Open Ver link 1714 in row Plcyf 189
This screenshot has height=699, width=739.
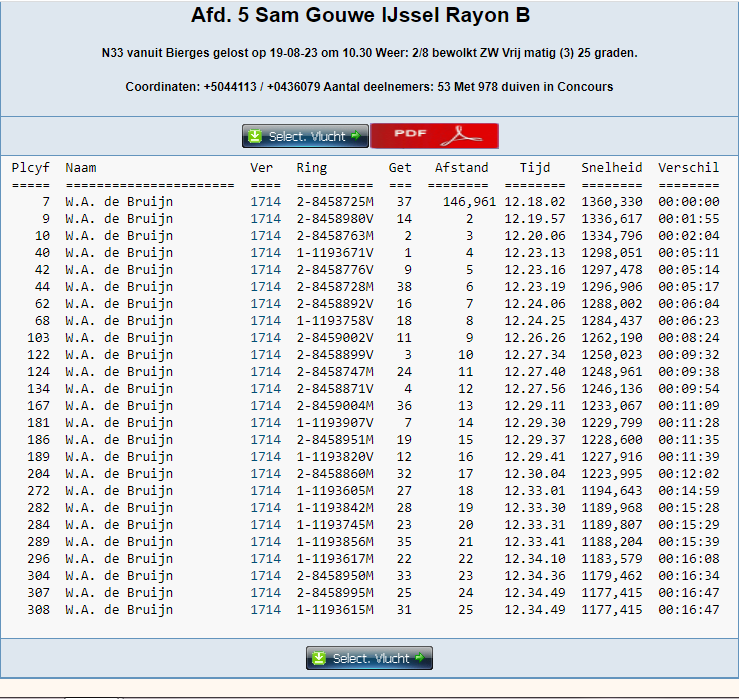click(265, 456)
